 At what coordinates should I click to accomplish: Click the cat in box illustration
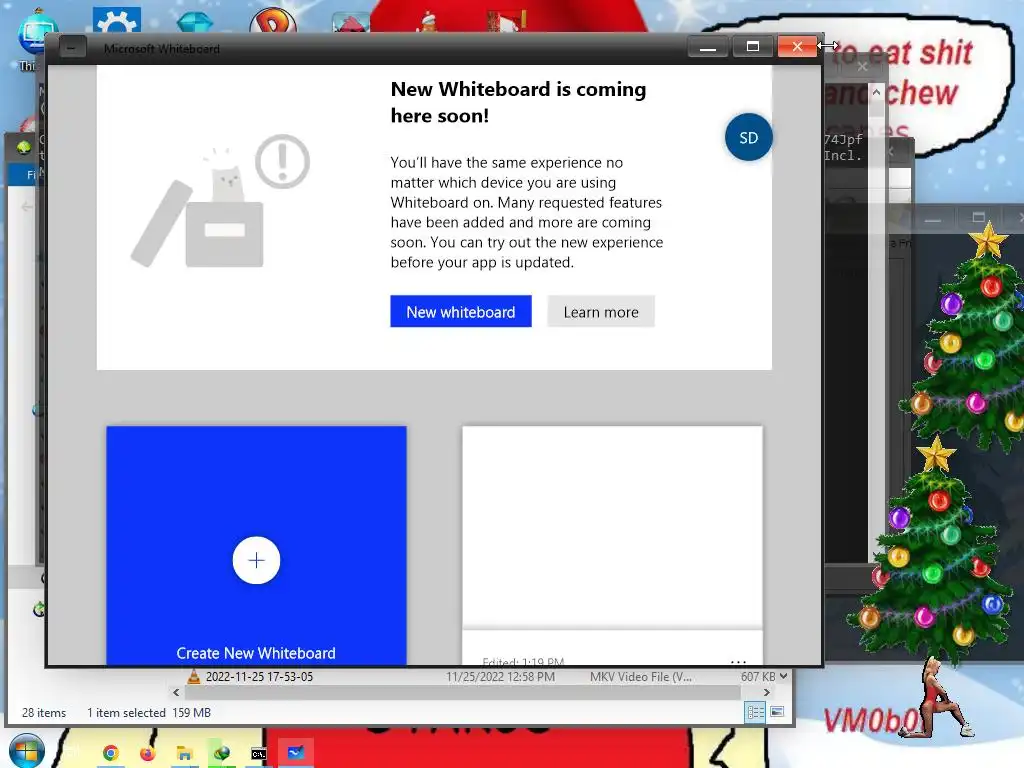pos(220,202)
